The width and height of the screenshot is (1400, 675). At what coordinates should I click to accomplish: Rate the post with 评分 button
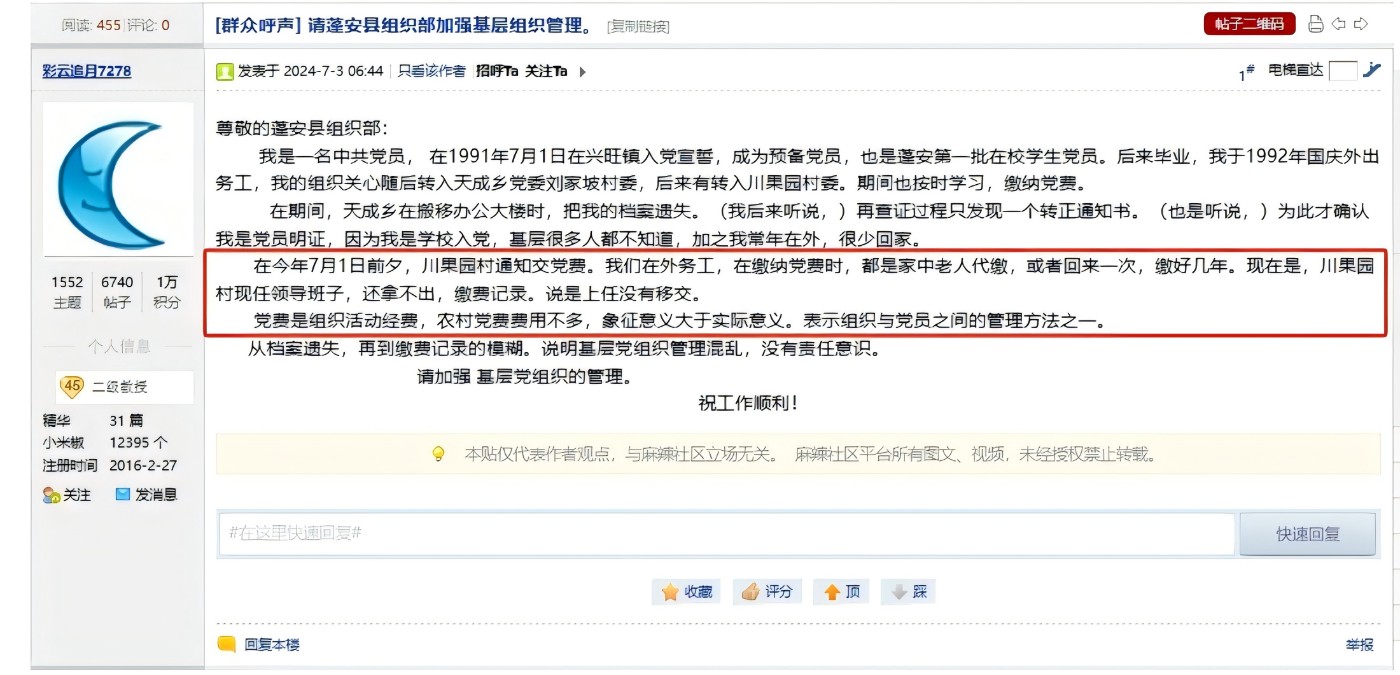click(x=768, y=592)
